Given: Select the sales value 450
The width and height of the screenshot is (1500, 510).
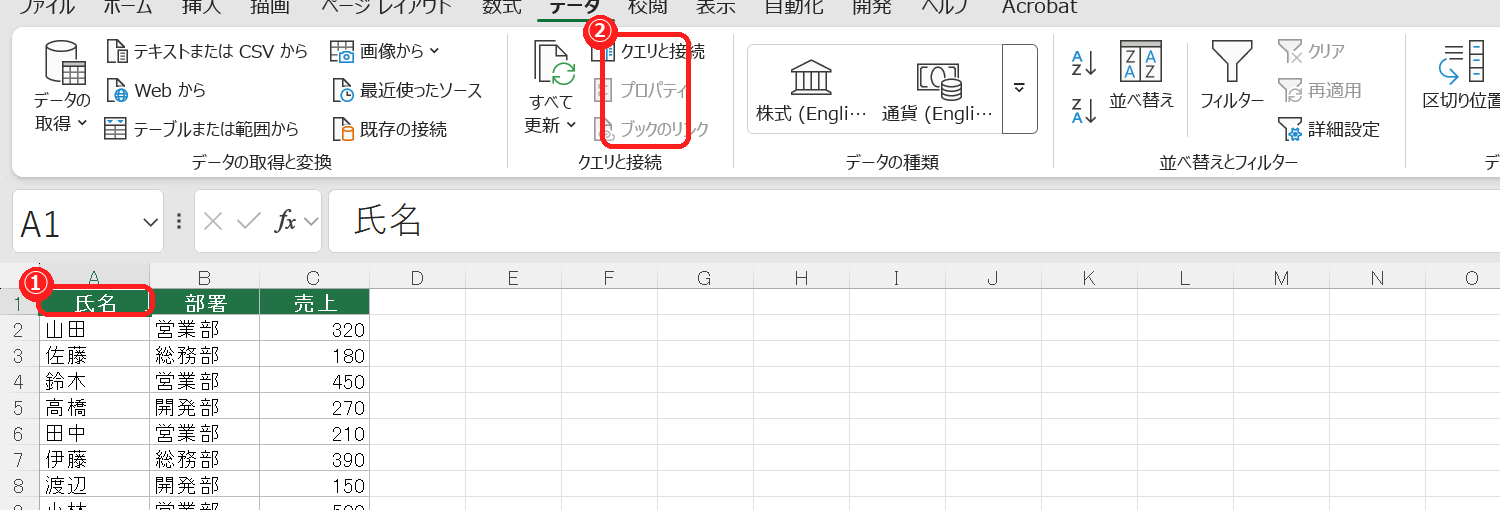Looking at the screenshot, I should click(x=314, y=381).
